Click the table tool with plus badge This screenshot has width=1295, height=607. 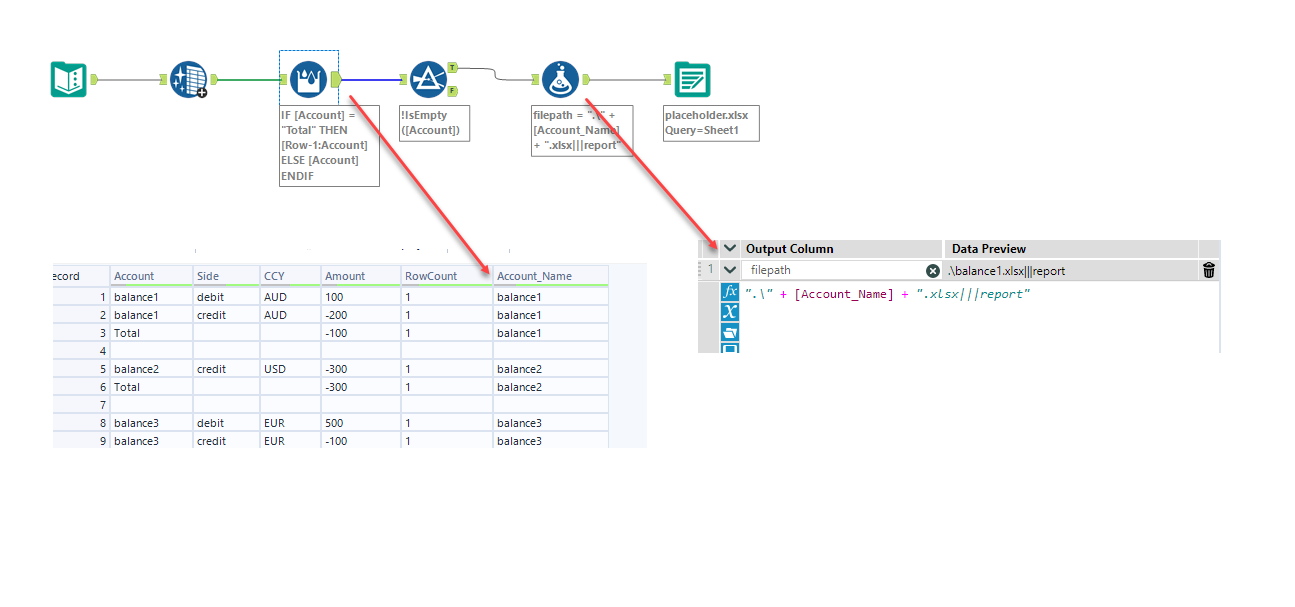point(189,79)
